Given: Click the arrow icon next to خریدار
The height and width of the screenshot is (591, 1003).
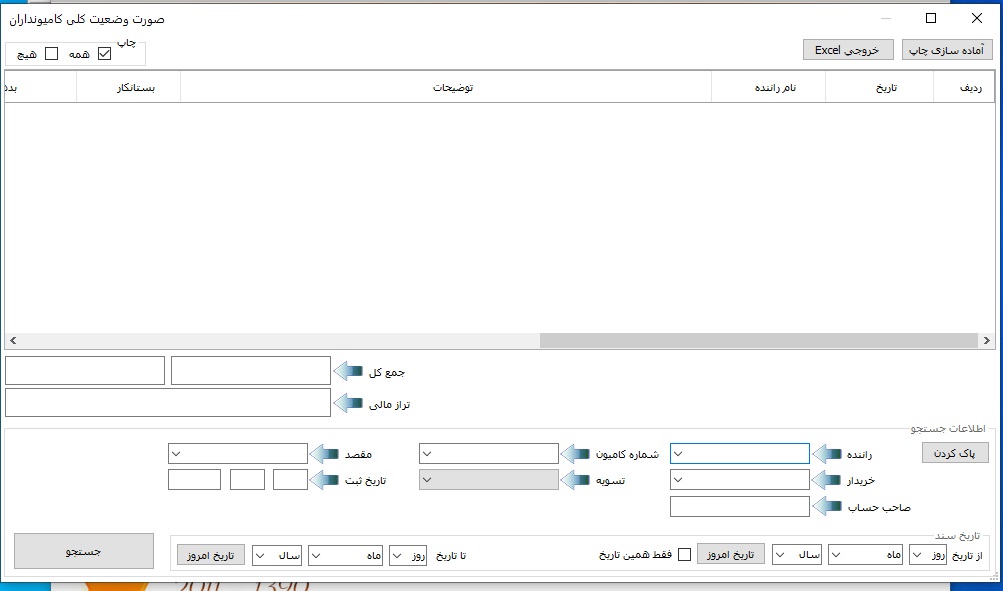Looking at the screenshot, I should 826,480.
